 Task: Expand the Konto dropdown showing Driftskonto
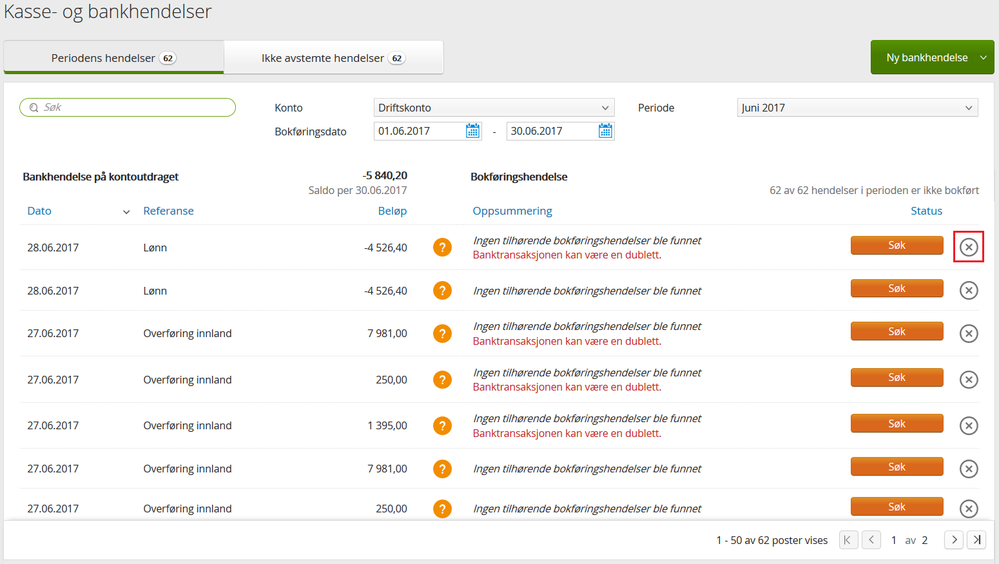pyautogui.click(x=494, y=108)
